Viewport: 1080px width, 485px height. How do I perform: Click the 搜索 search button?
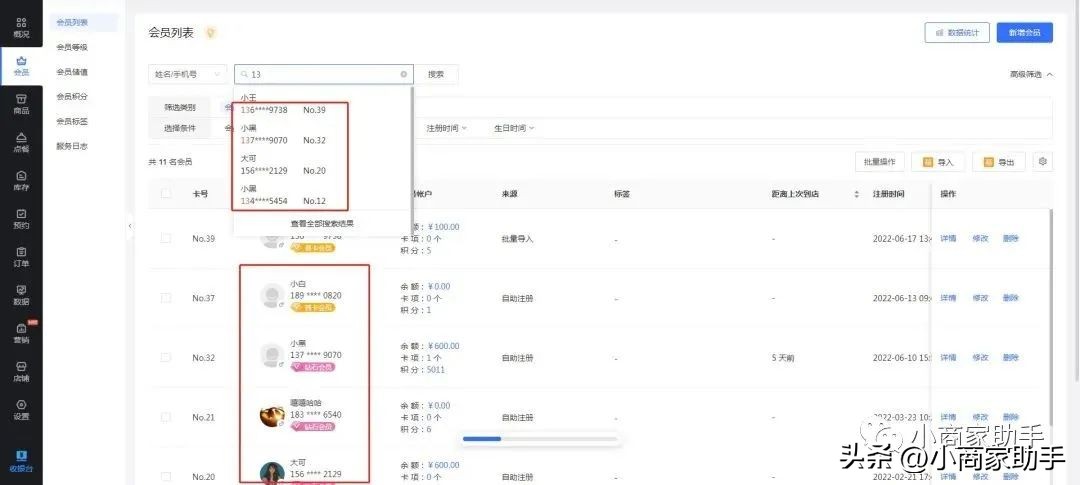coord(436,74)
